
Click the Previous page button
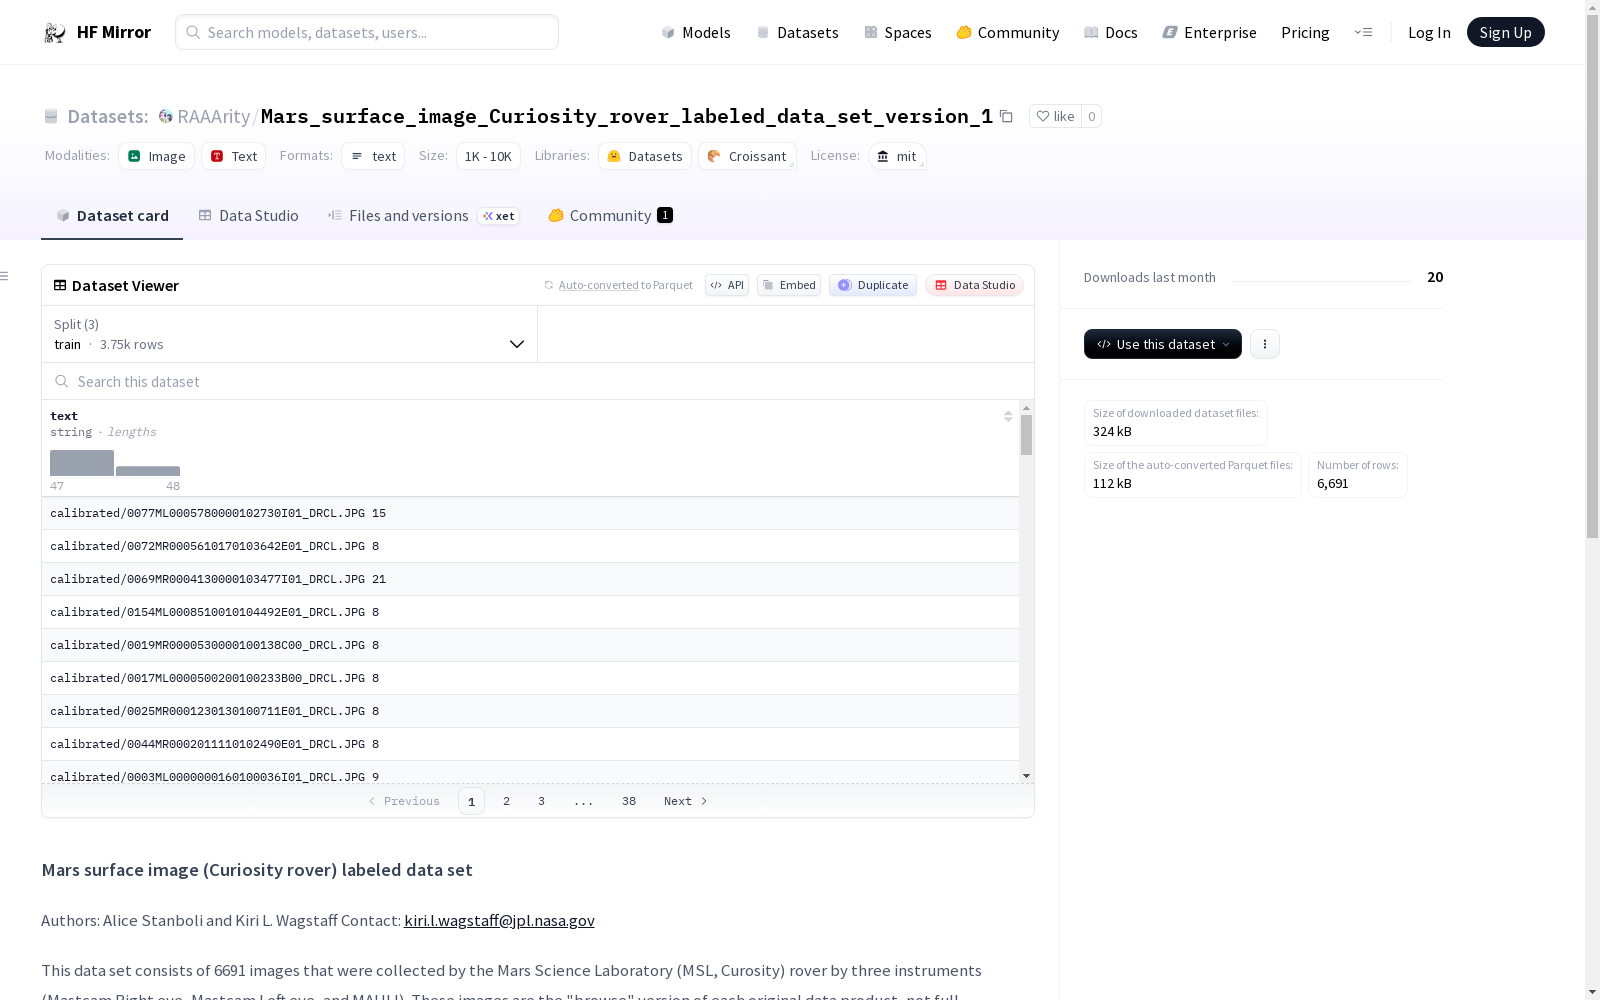click(404, 801)
